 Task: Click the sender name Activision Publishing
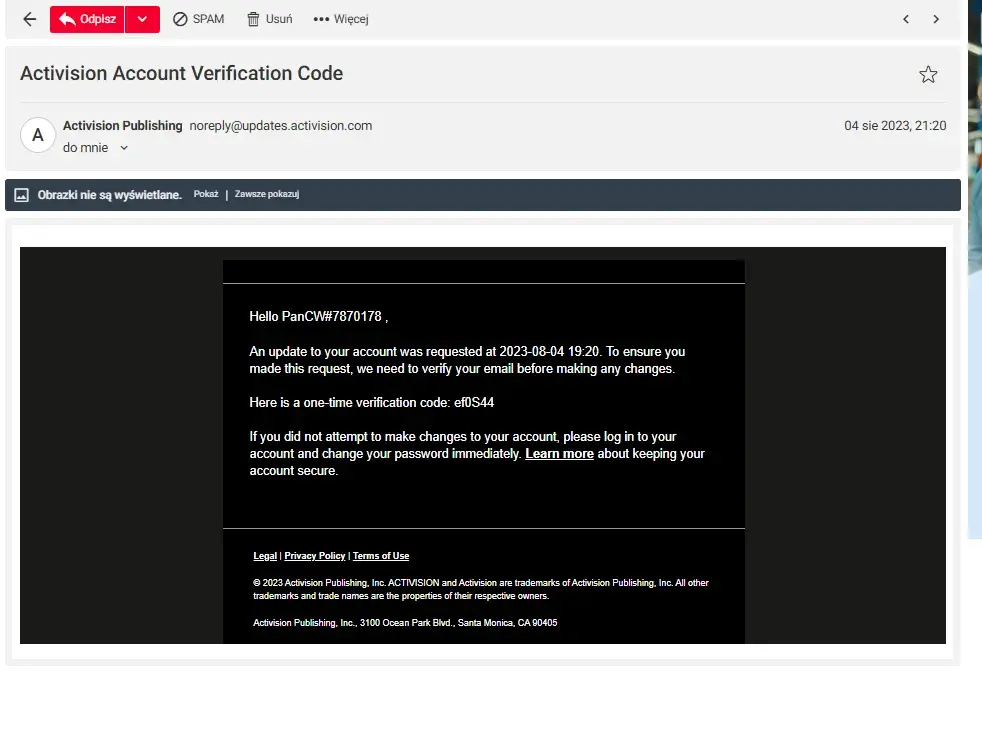(x=122, y=126)
